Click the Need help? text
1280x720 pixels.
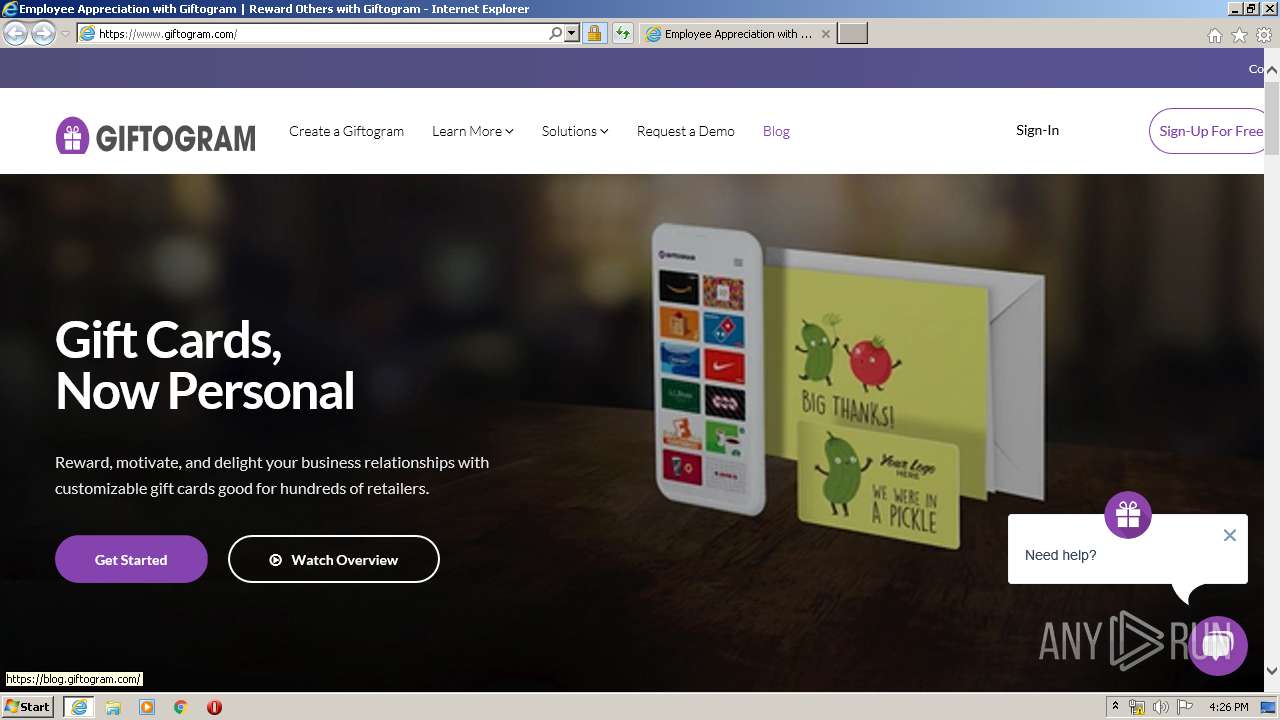pos(1060,555)
